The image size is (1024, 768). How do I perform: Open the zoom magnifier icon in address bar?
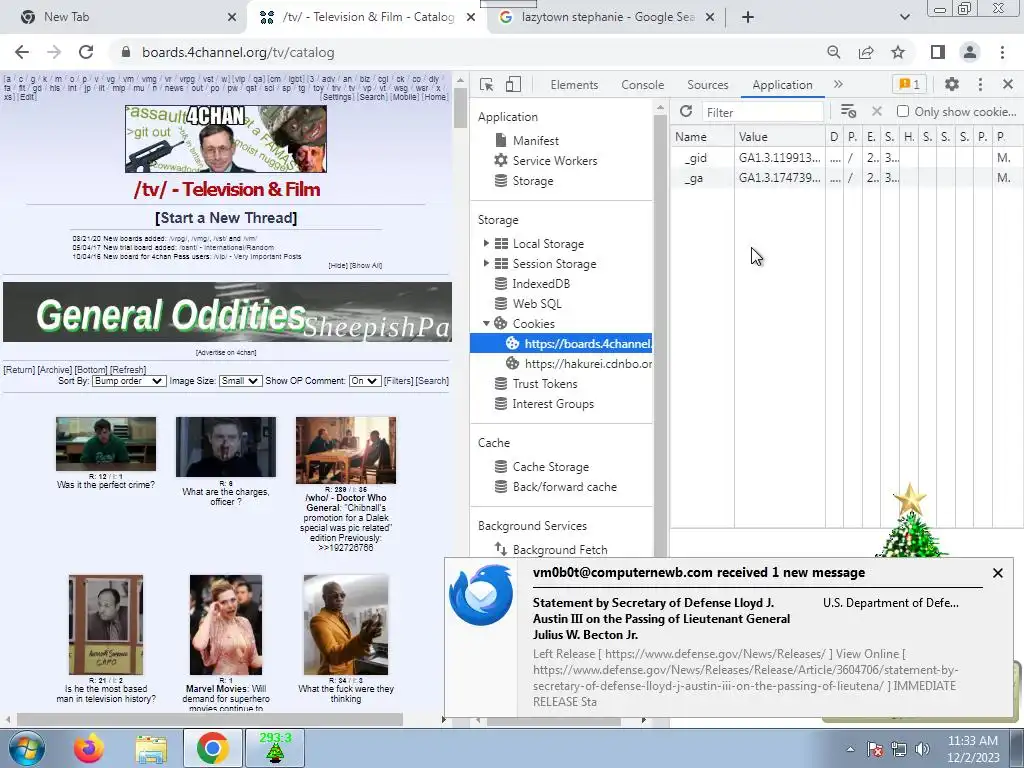tap(834, 52)
